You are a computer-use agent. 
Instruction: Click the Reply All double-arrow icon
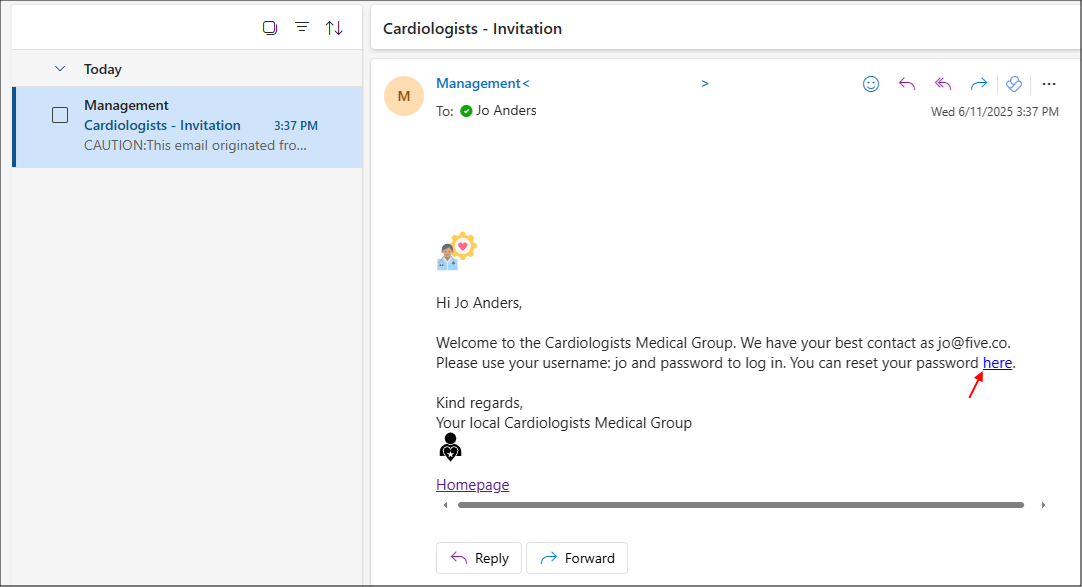[942, 84]
